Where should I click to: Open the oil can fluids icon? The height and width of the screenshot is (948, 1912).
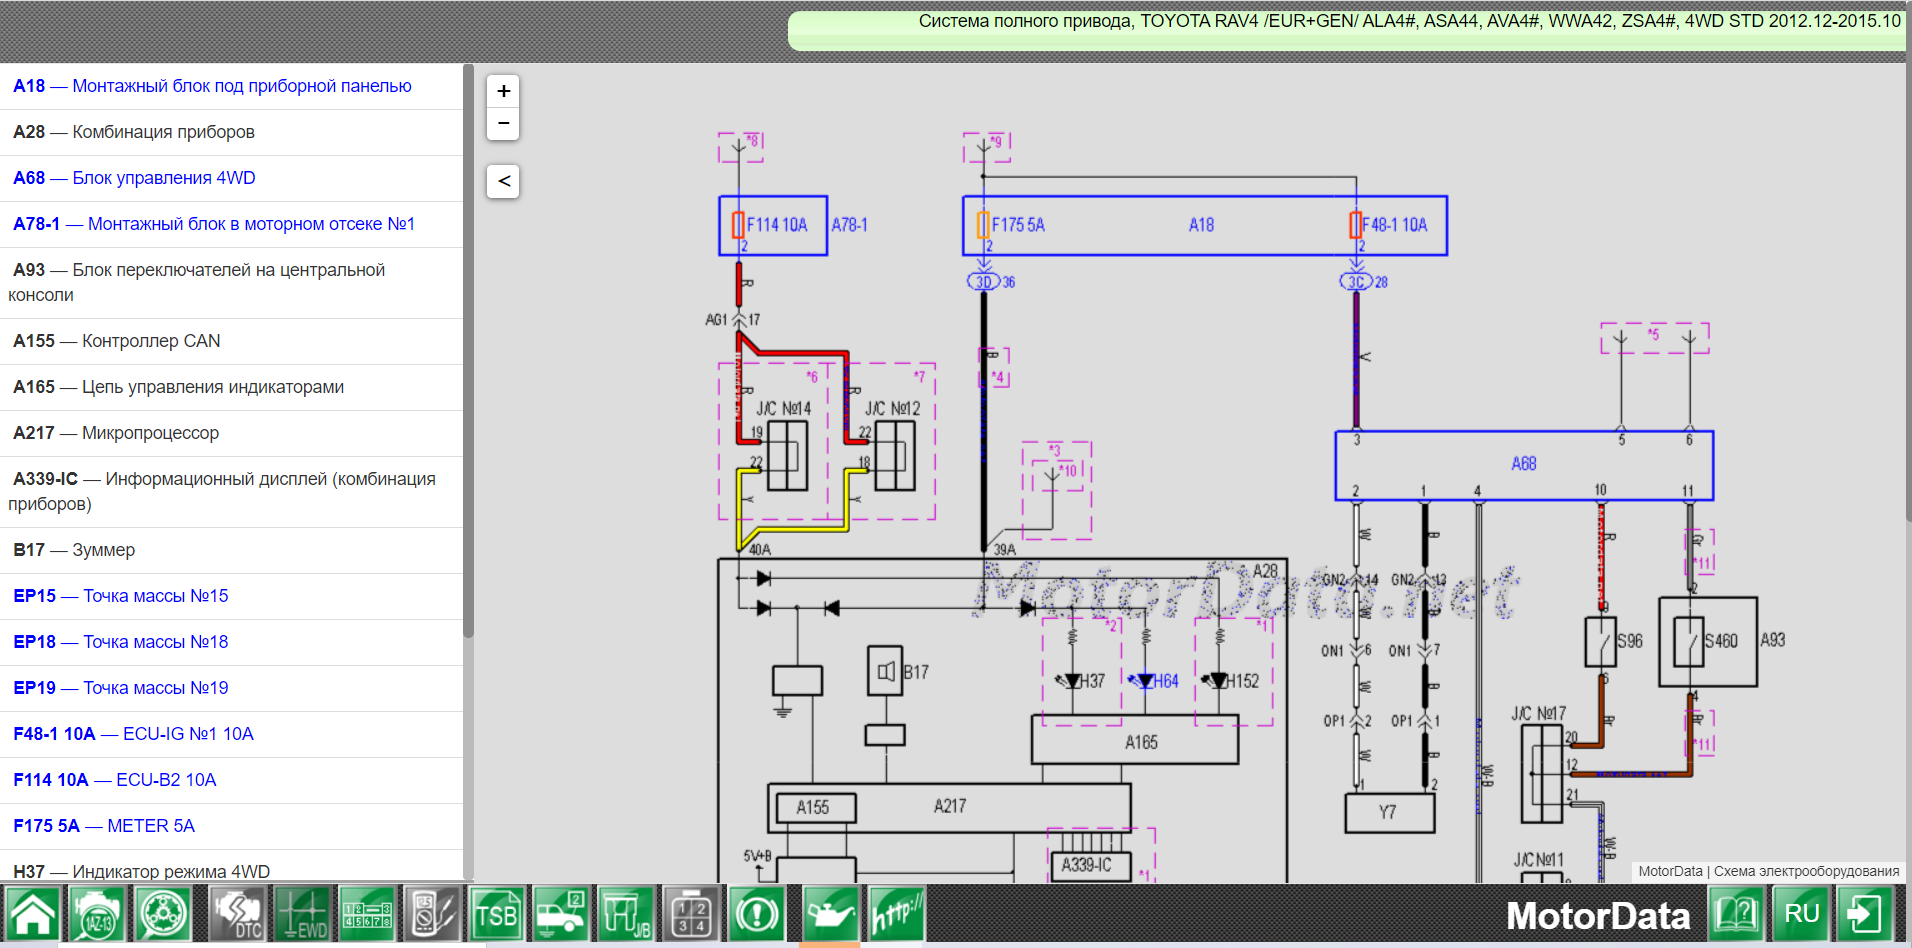(830, 913)
